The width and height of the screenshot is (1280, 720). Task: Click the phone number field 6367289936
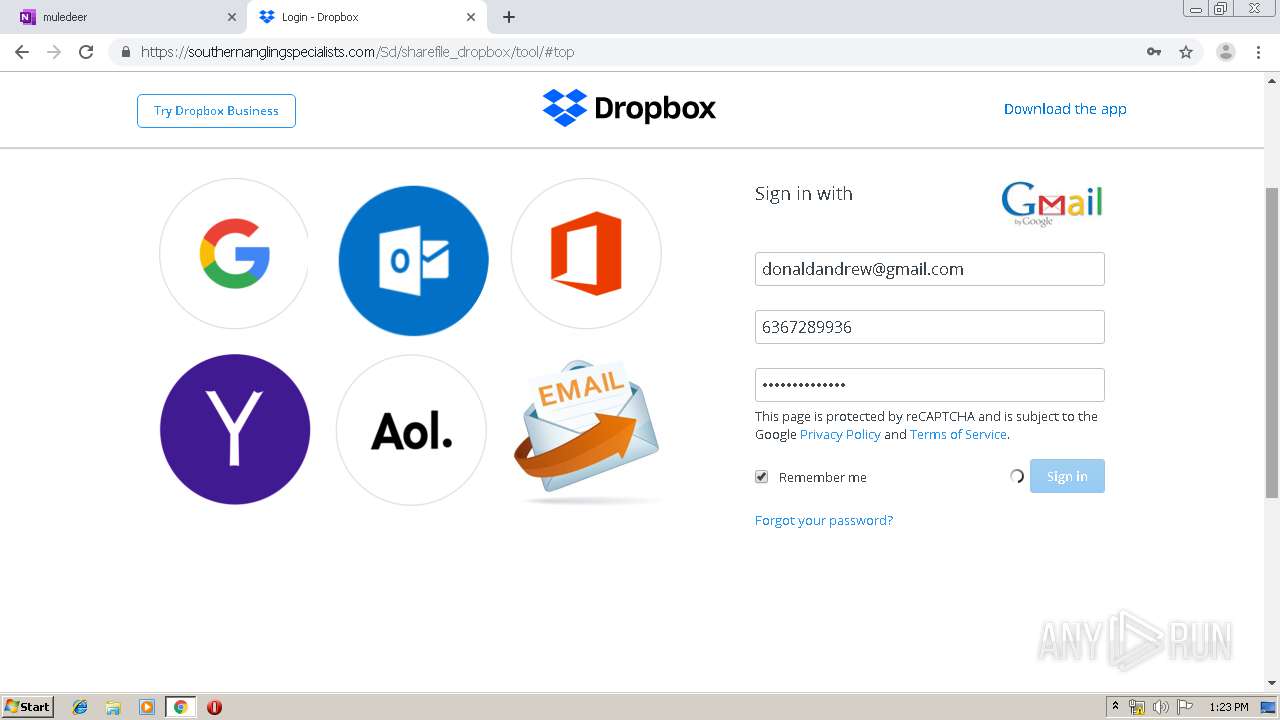tap(929, 327)
